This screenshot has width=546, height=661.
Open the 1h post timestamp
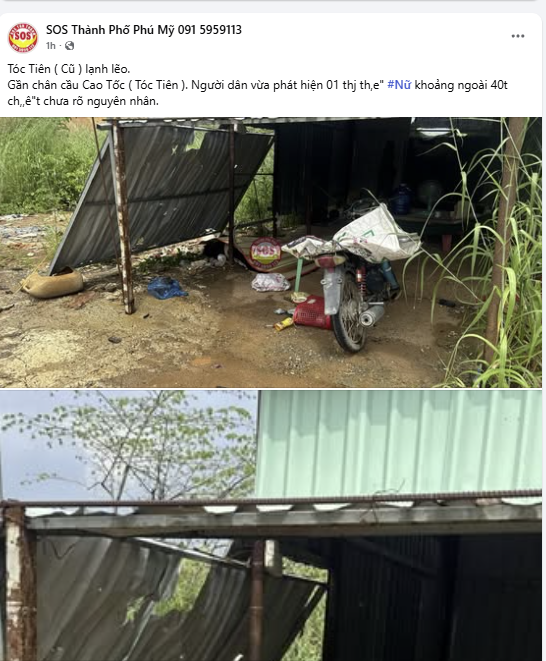(x=51, y=46)
